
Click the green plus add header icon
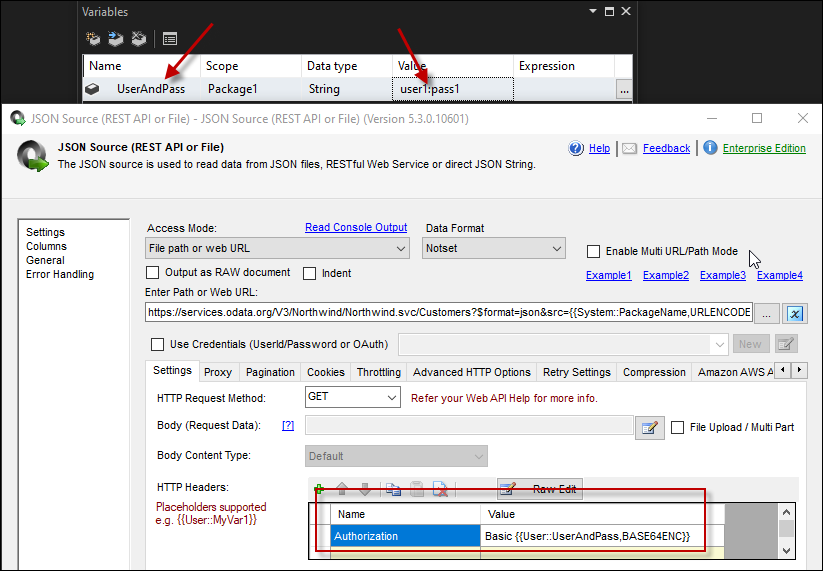(x=319, y=489)
